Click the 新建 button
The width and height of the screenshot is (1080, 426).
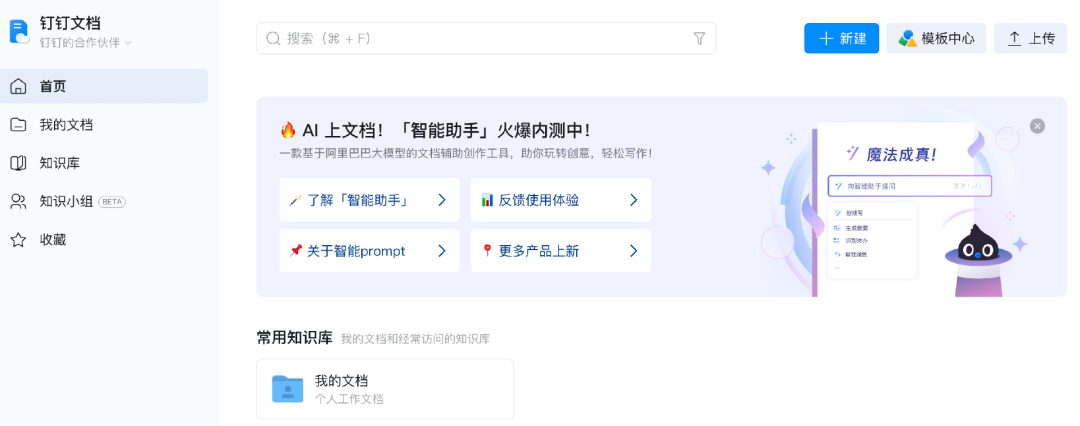pyautogui.click(x=842, y=38)
